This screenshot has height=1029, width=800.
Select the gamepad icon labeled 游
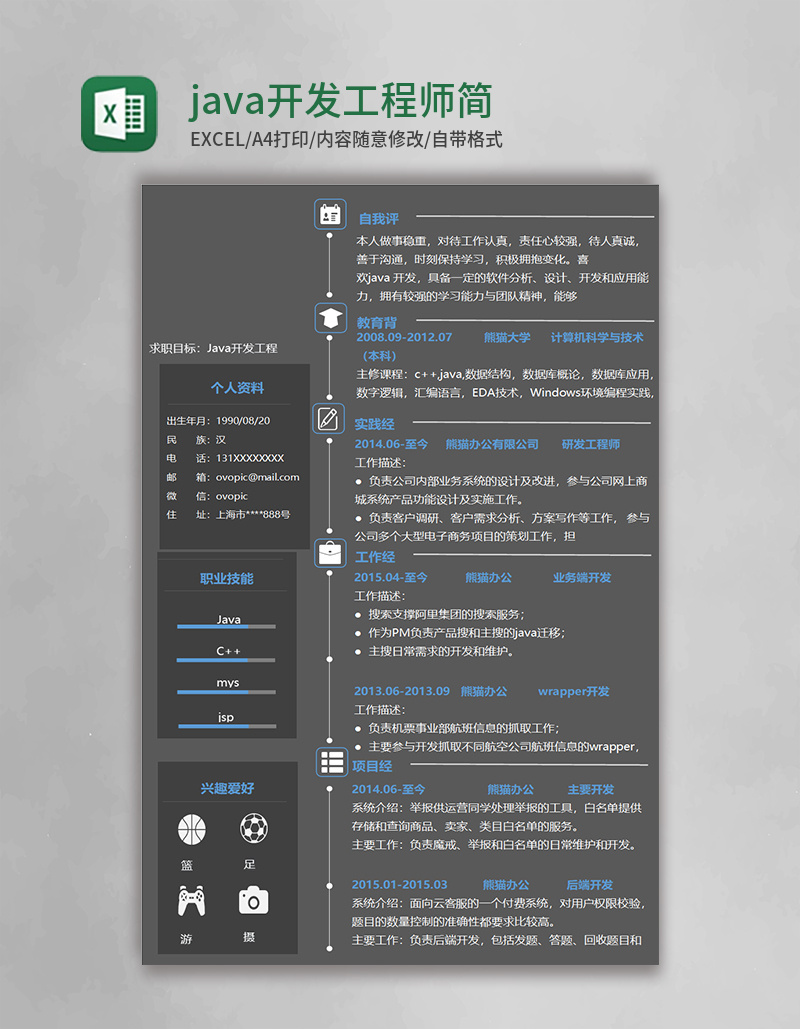point(190,901)
